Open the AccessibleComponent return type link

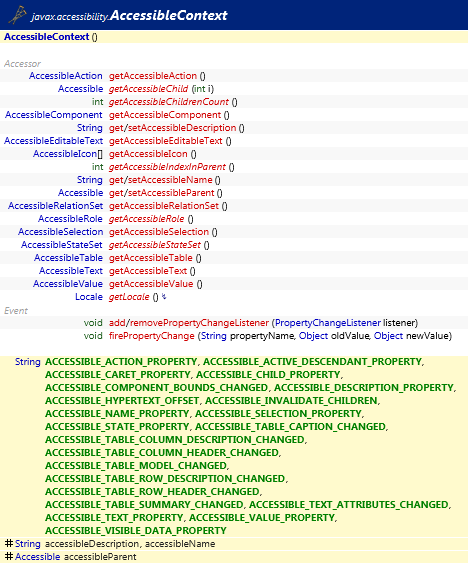(x=54, y=115)
